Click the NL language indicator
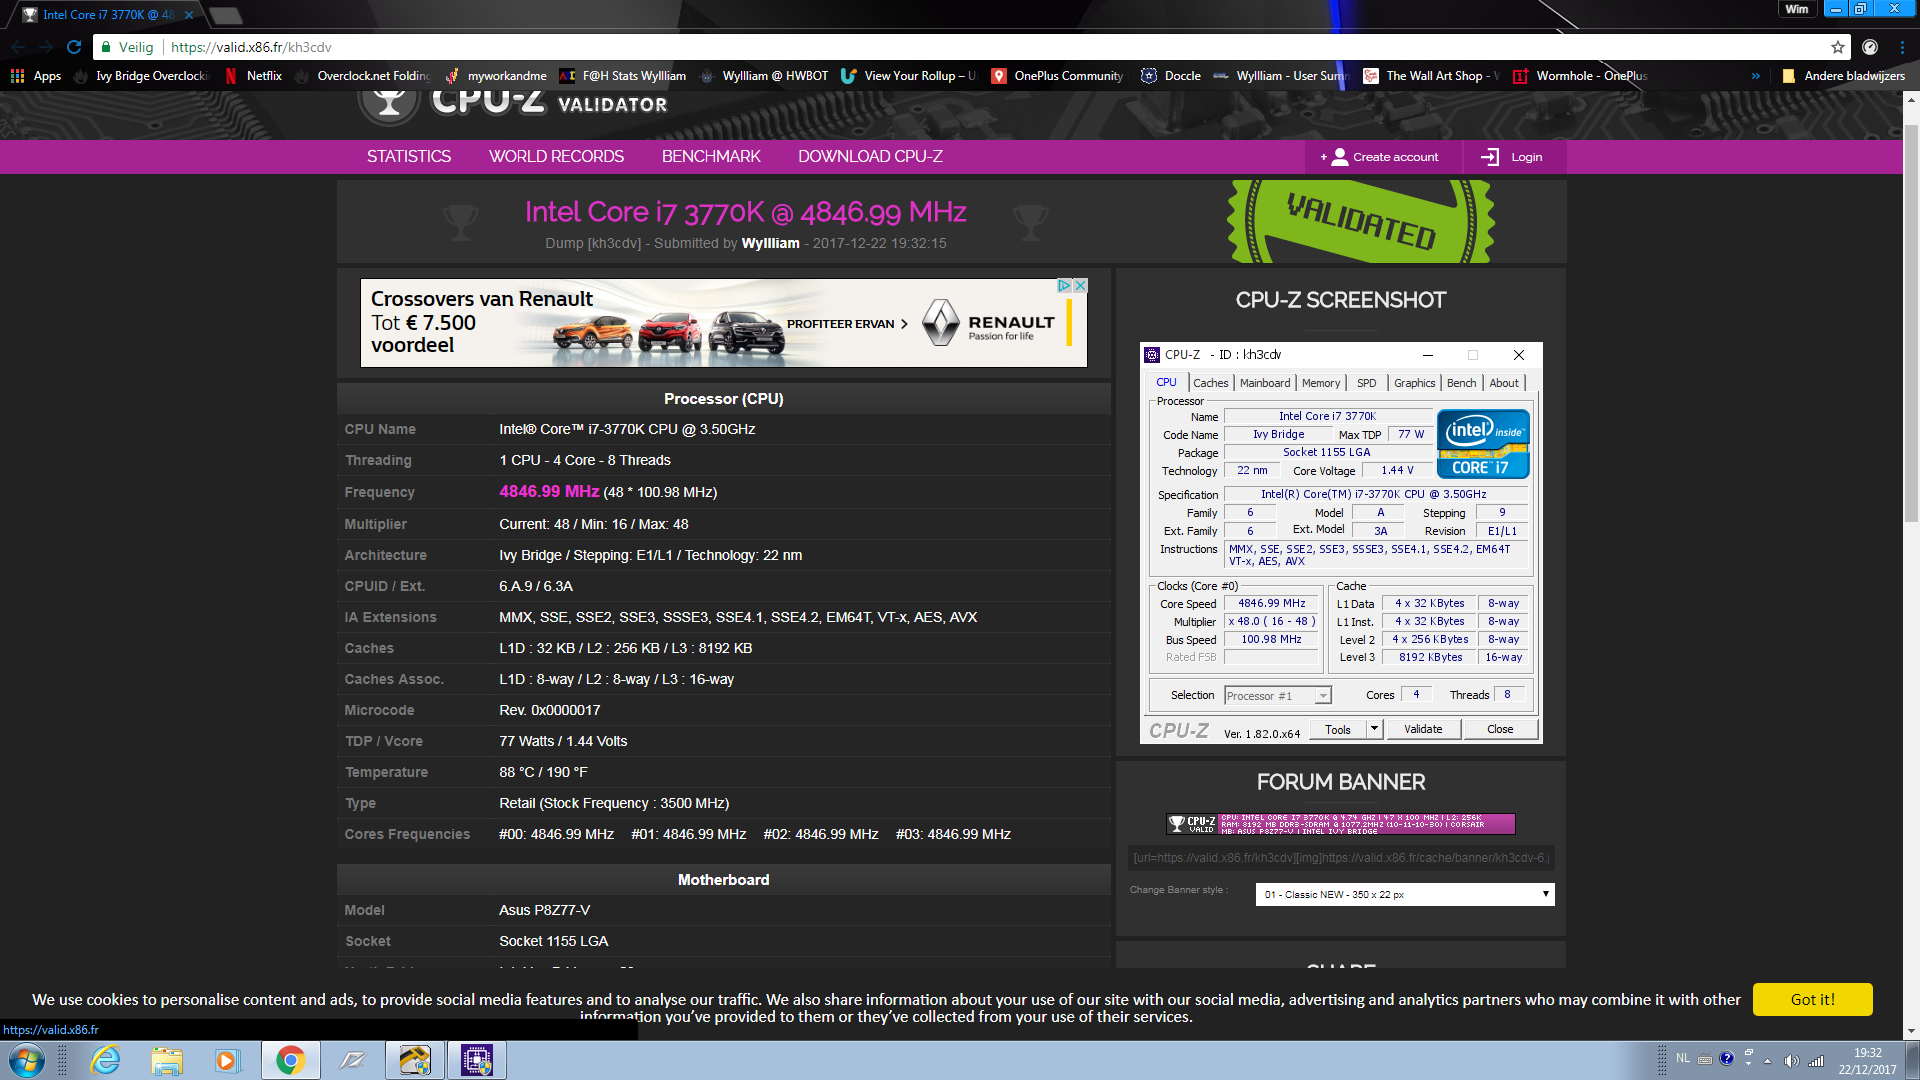The width and height of the screenshot is (1920, 1080). point(1683,1058)
